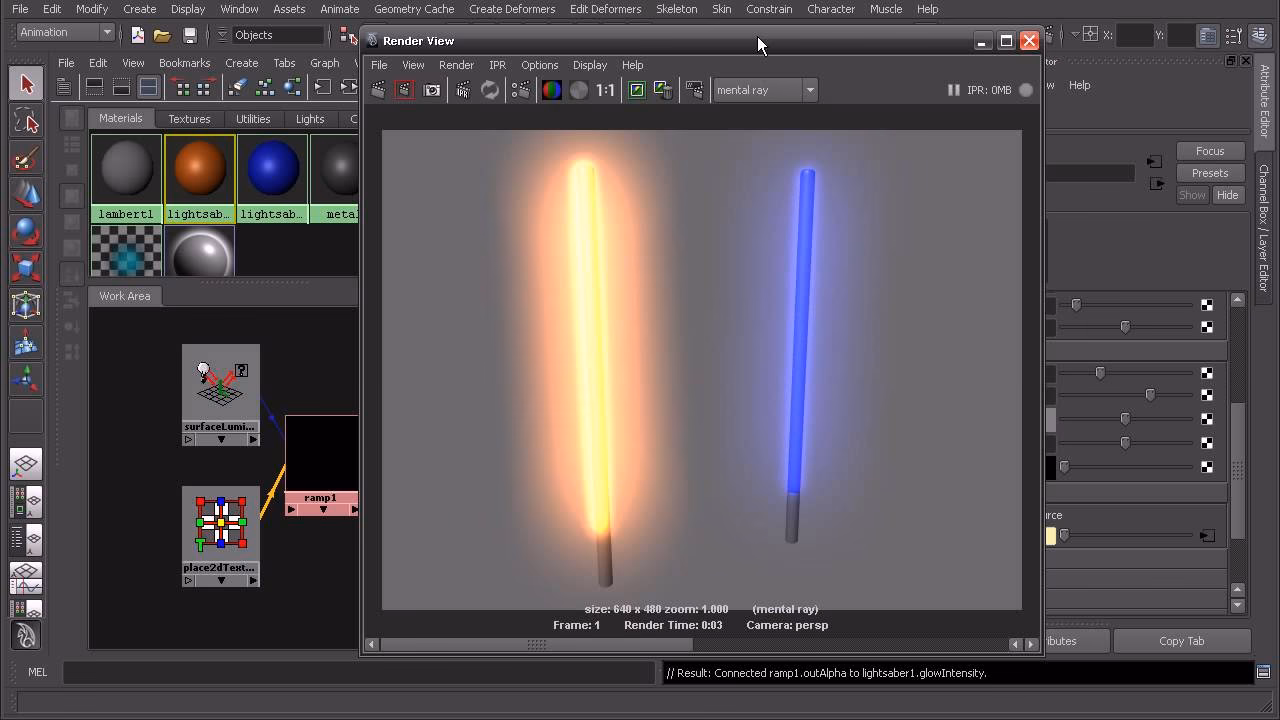This screenshot has height=720, width=1280.
Task: Open the Animation menu set dropdown
Action: [66, 33]
